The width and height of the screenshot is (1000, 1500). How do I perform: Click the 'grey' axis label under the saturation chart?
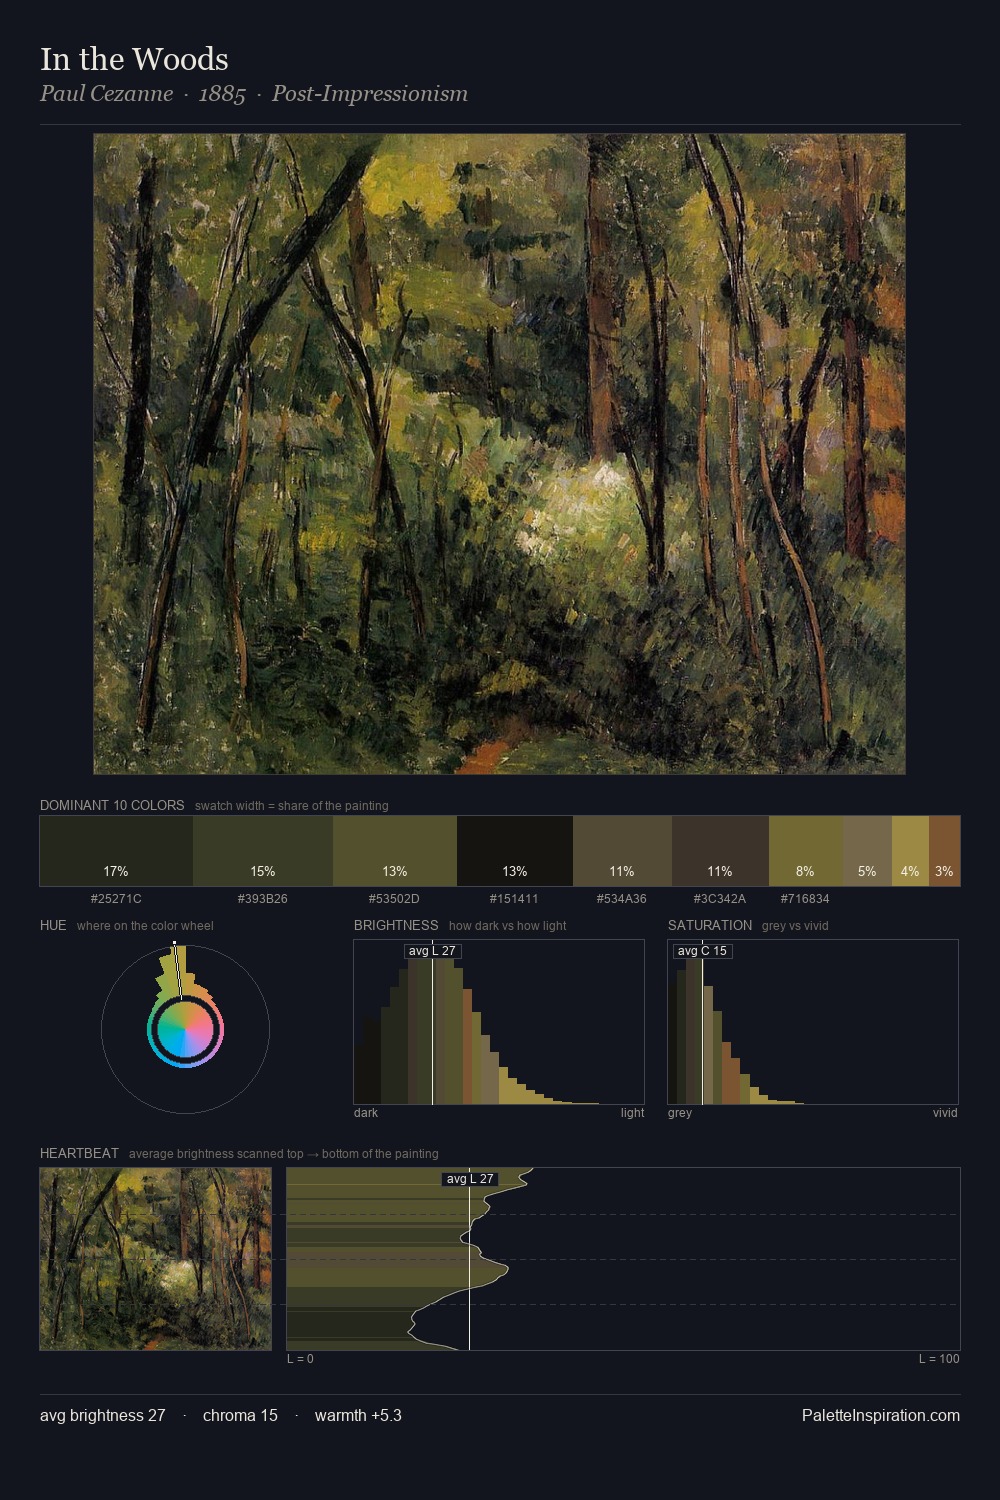click(680, 1113)
